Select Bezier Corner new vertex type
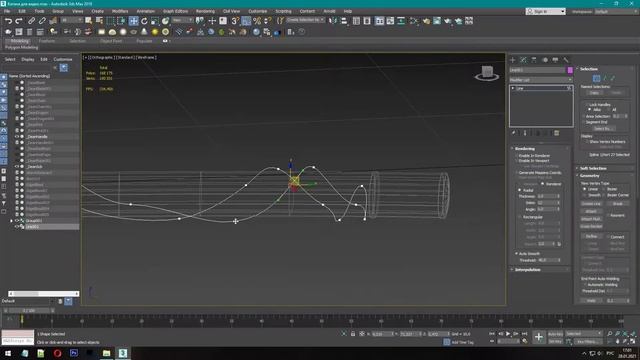This screenshot has height=360, width=640. pyautogui.click(x=604, y=195)
